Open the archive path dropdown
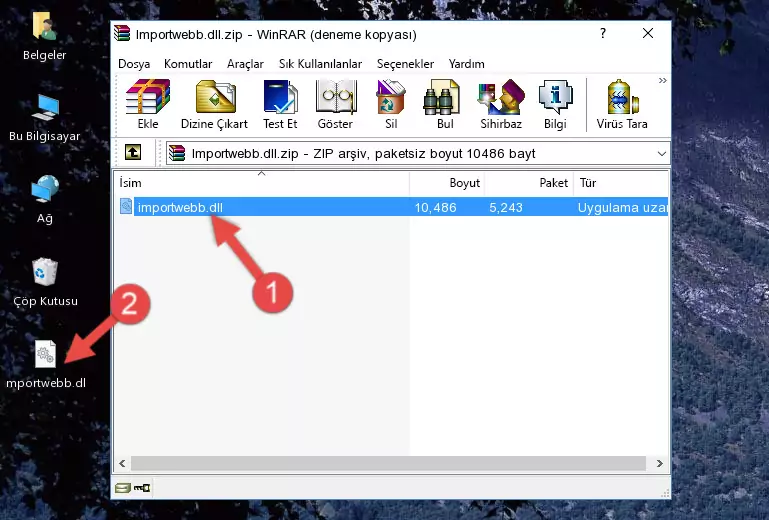 (662, 154)
